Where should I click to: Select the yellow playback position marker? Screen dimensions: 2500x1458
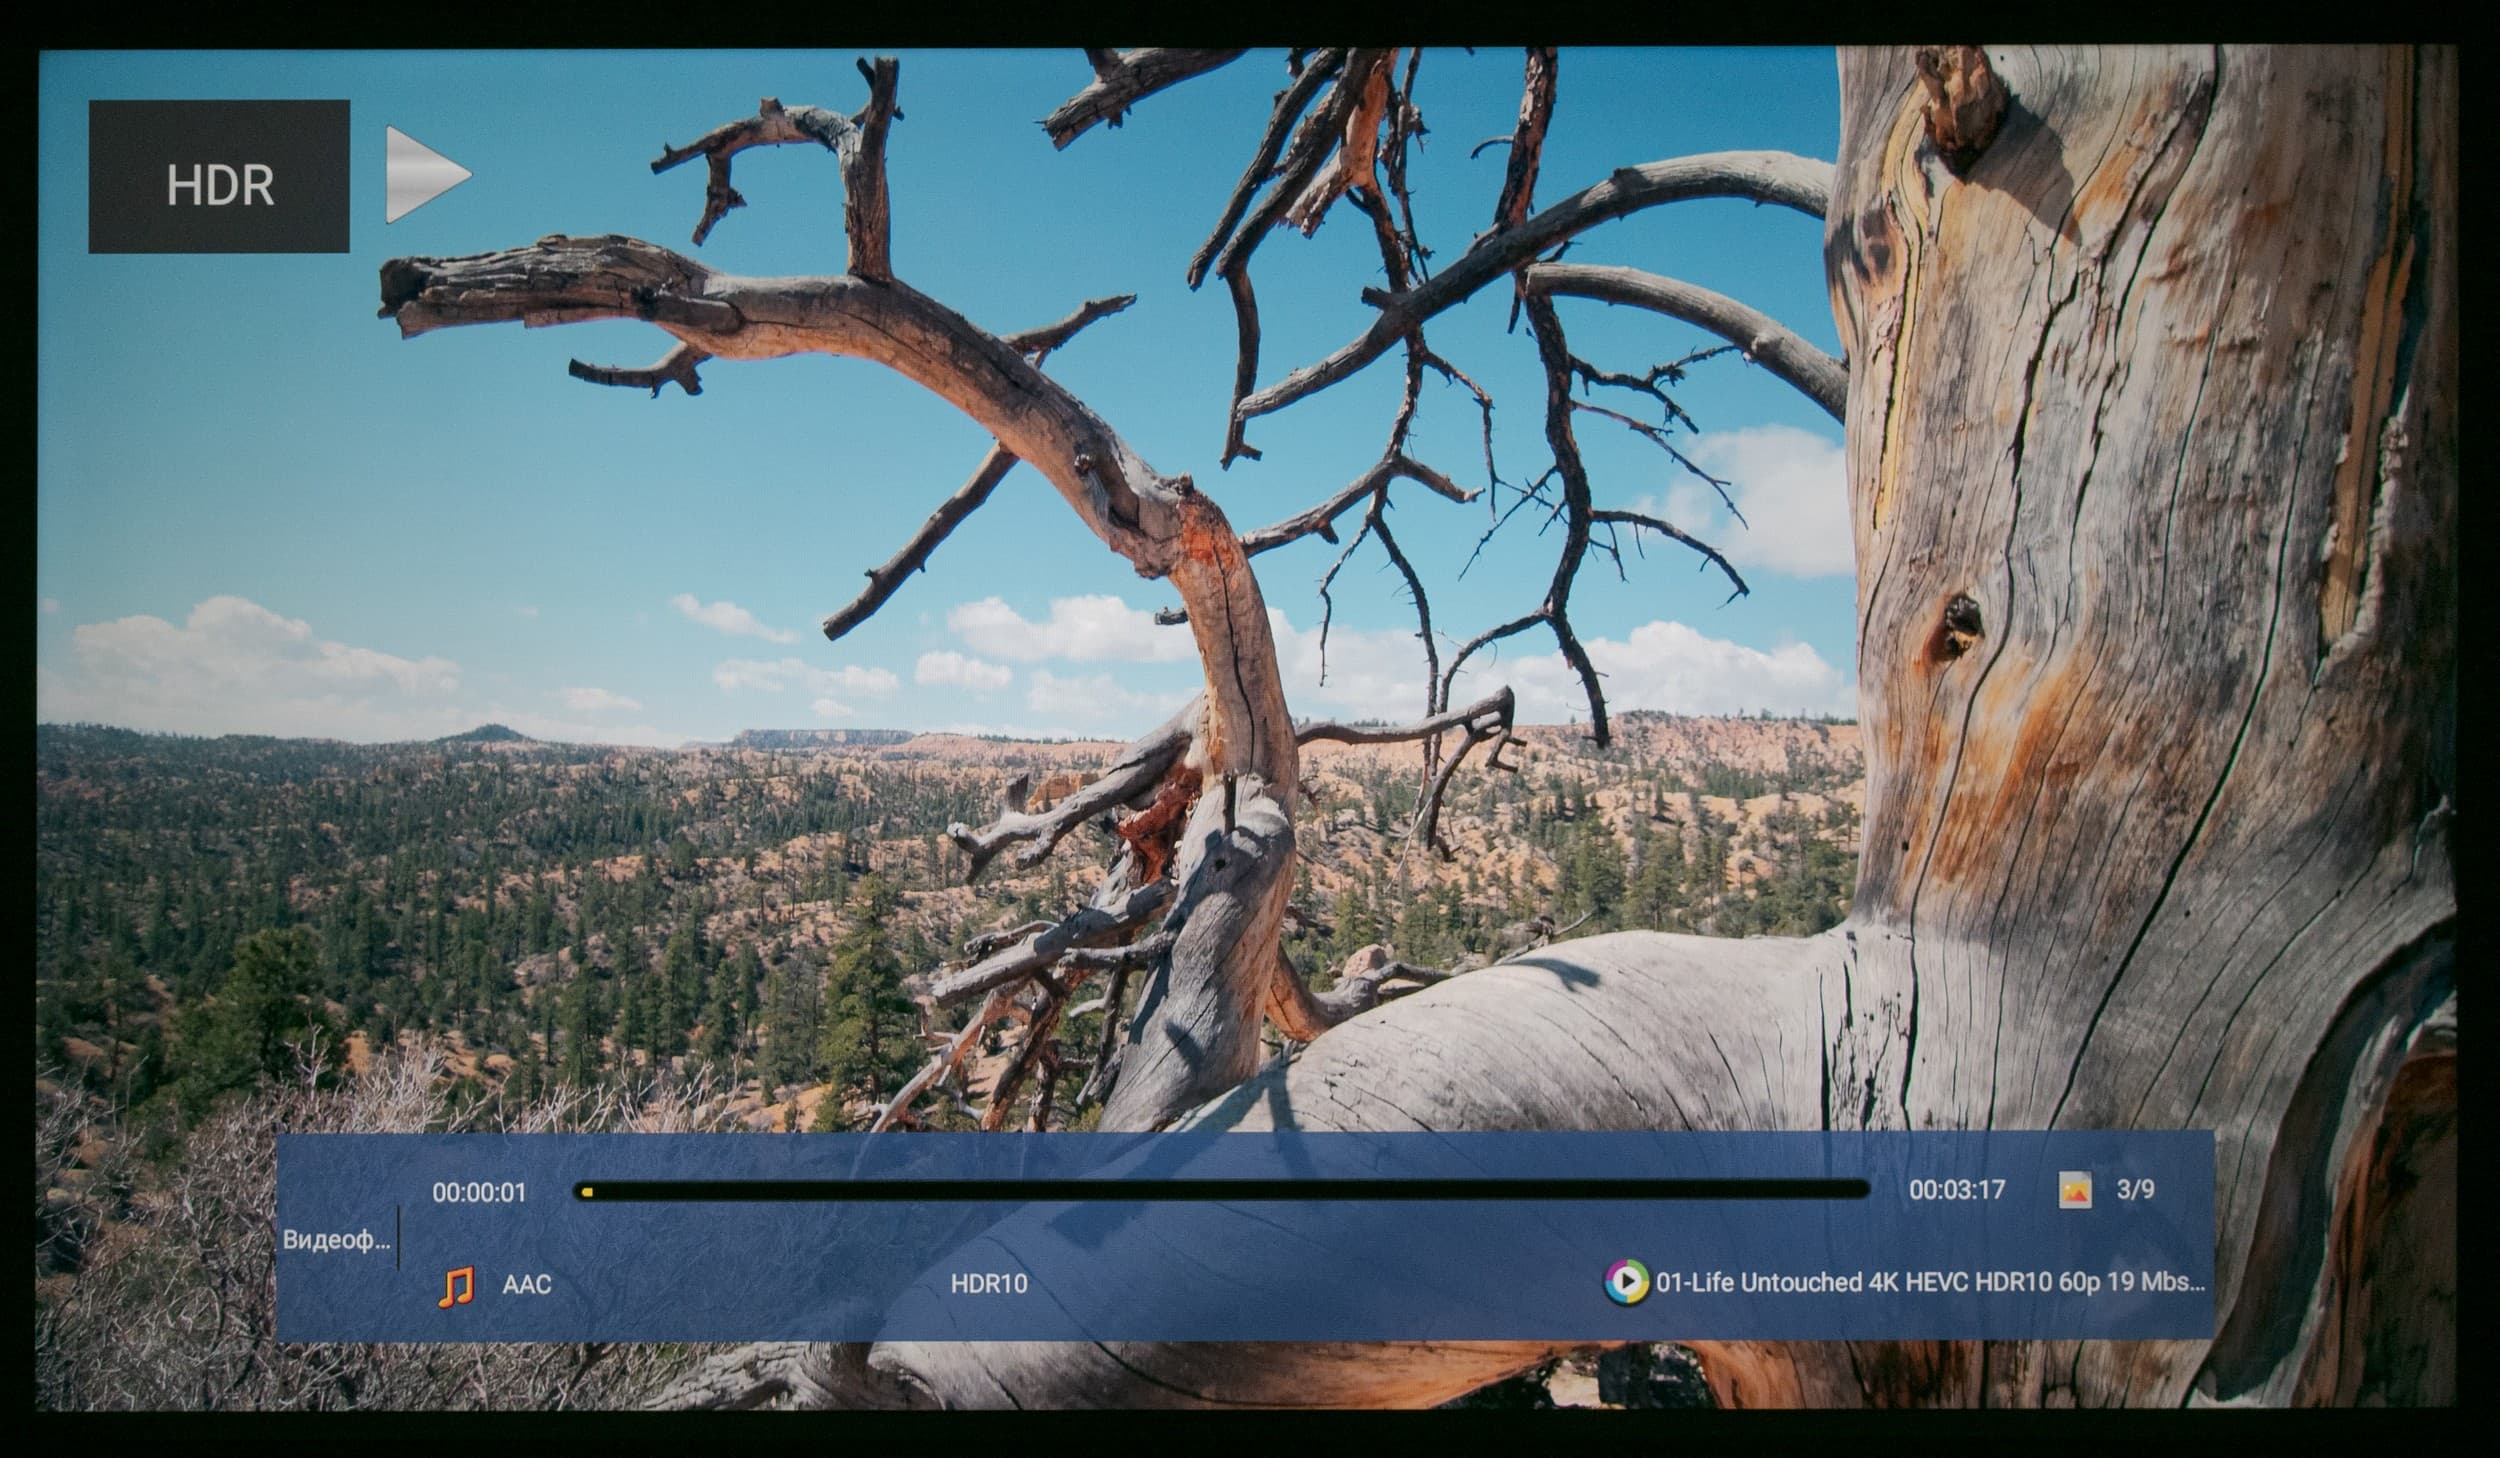587,1191
